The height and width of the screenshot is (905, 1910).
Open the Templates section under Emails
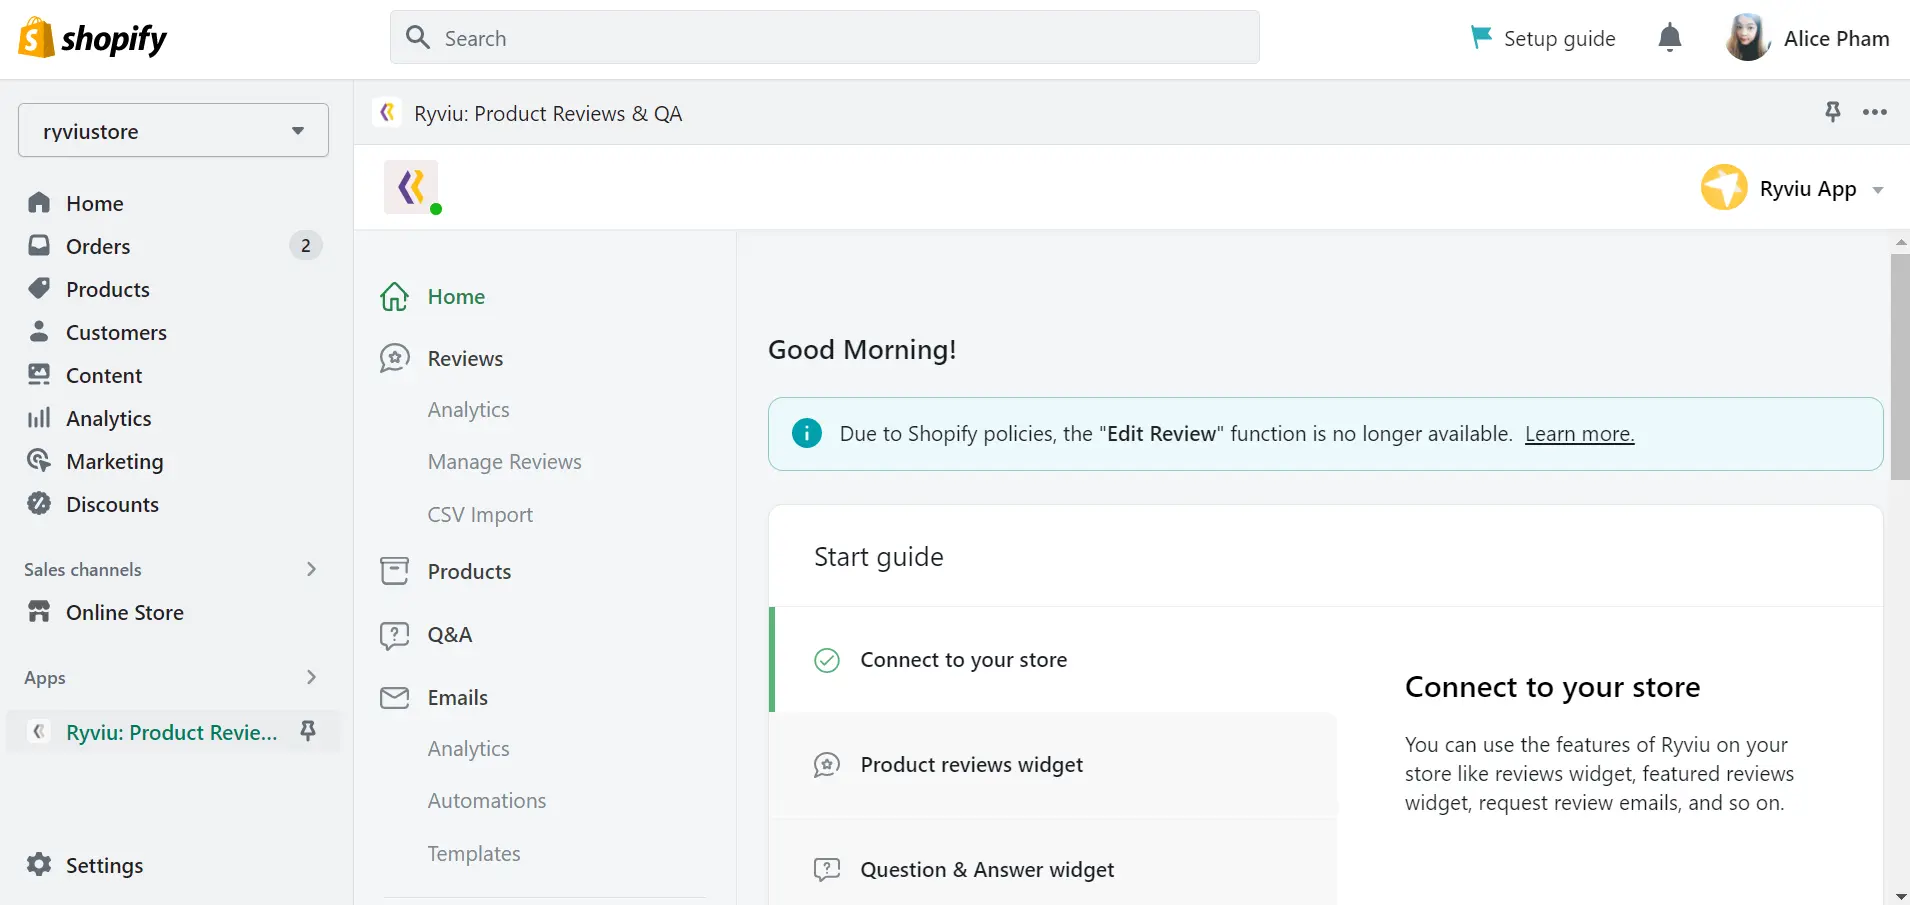point(473,853)
